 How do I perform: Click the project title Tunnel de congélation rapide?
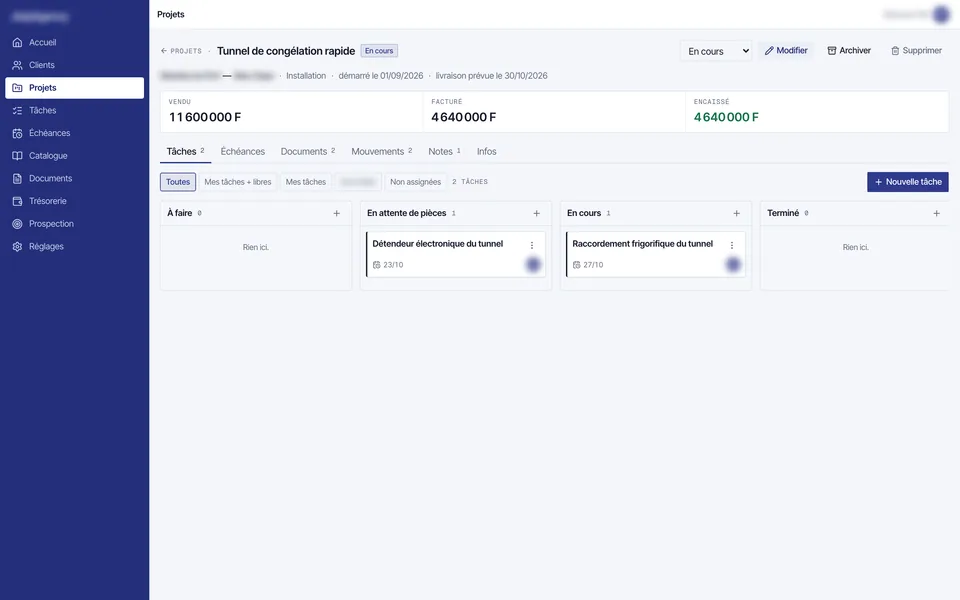(286, 51)
